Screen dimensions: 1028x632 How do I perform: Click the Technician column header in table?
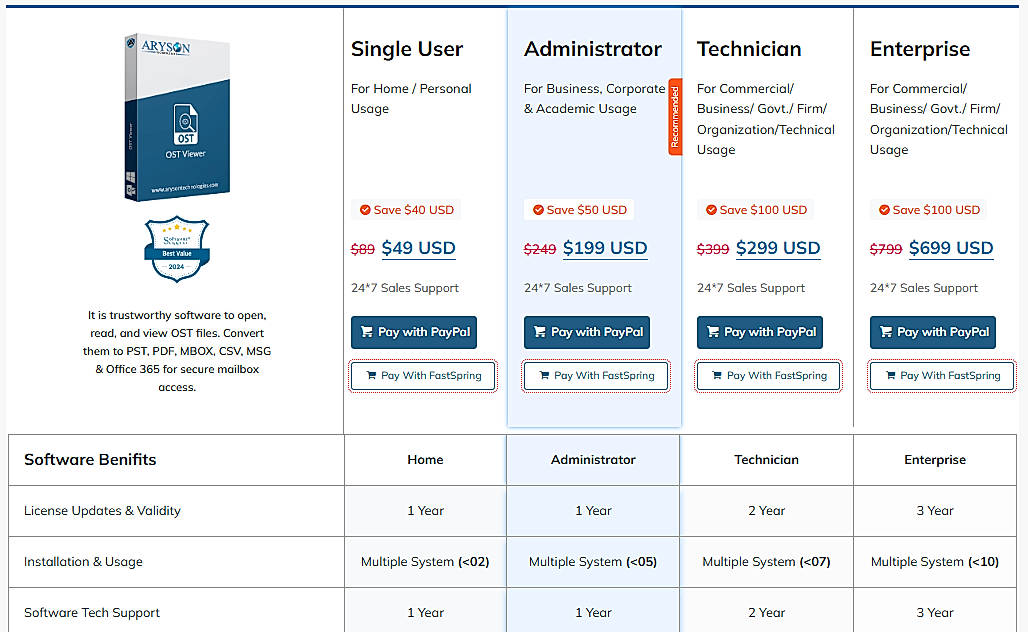[766, 460]
